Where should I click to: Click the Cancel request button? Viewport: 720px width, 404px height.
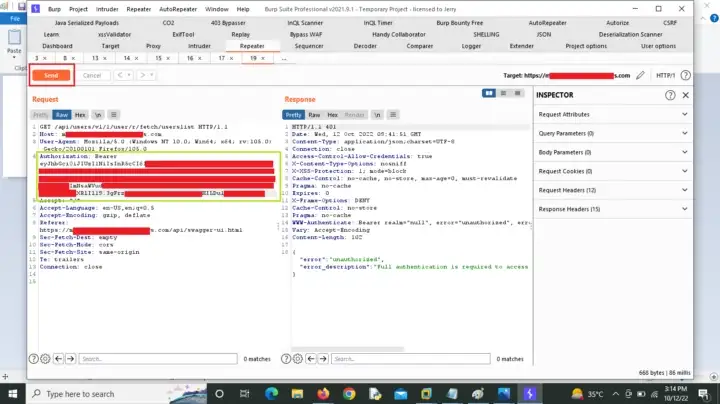(x=91, y=75)
